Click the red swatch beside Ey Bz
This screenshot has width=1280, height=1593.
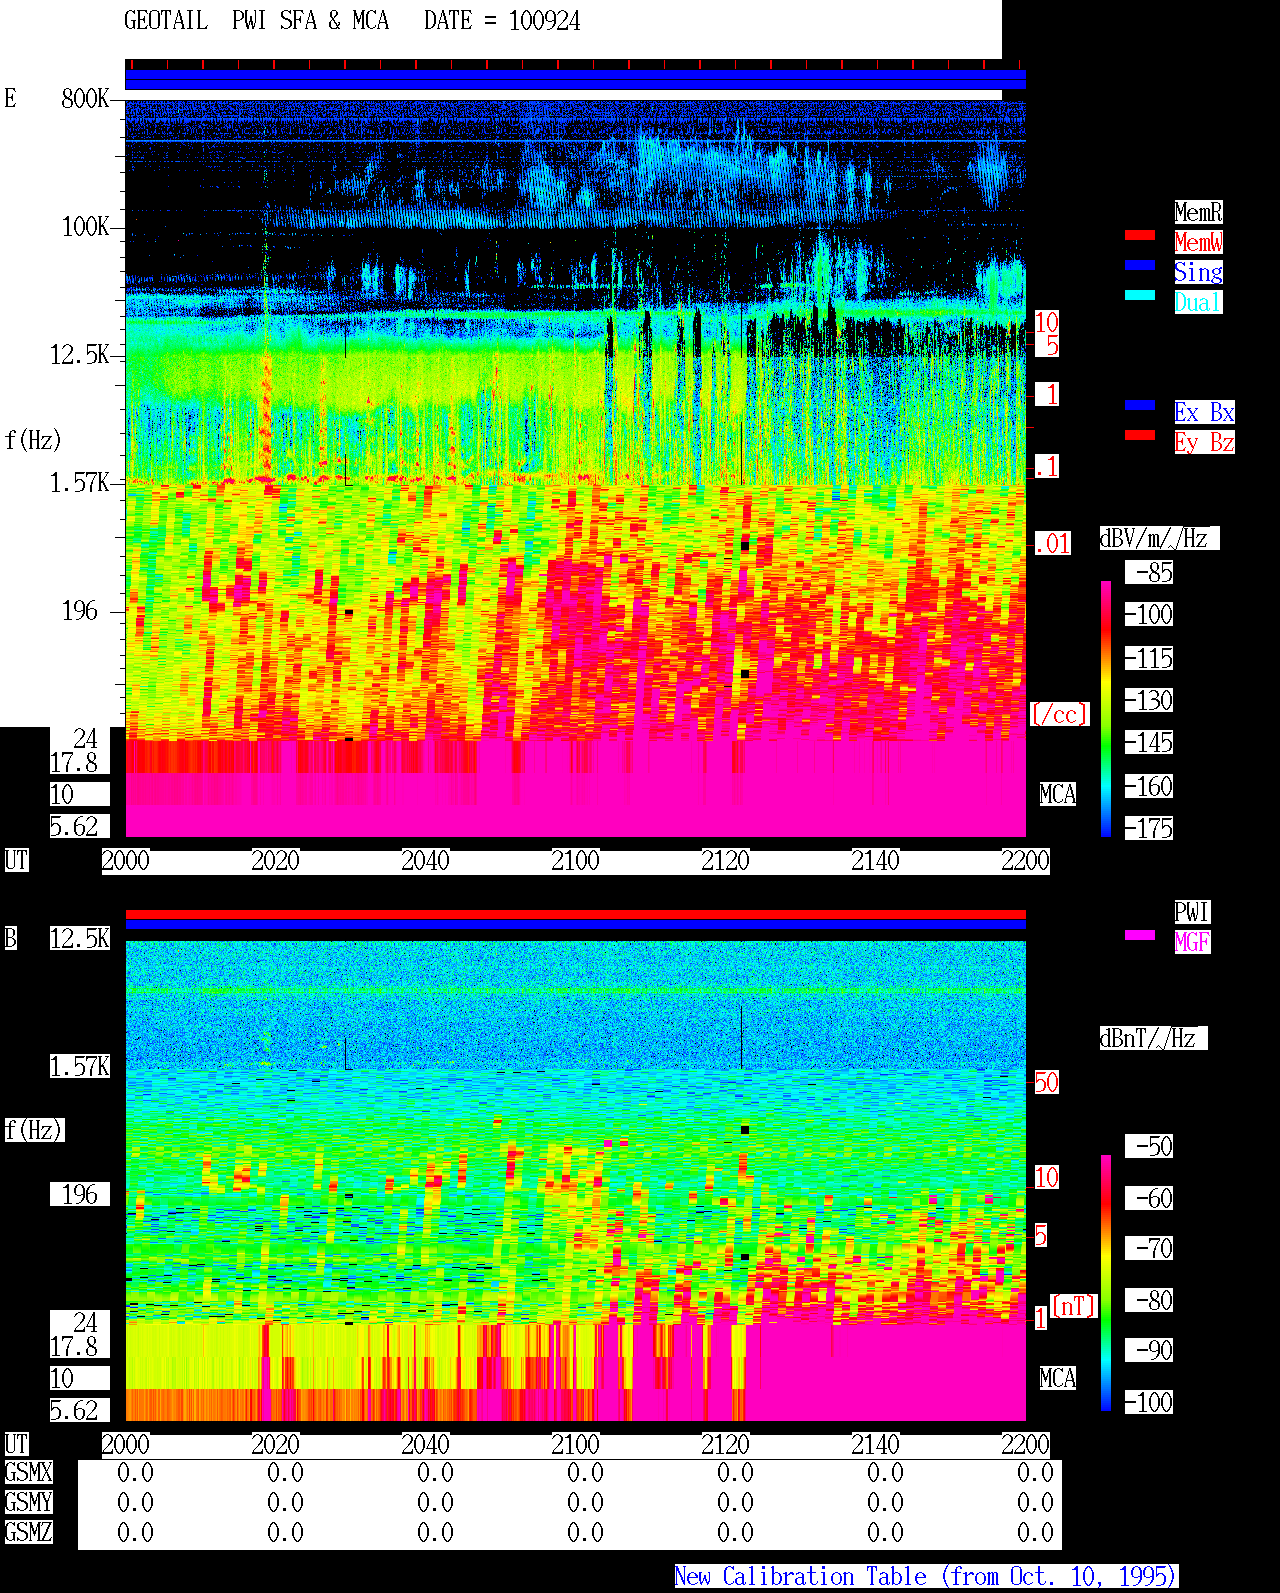click(x=1140, y=435)
